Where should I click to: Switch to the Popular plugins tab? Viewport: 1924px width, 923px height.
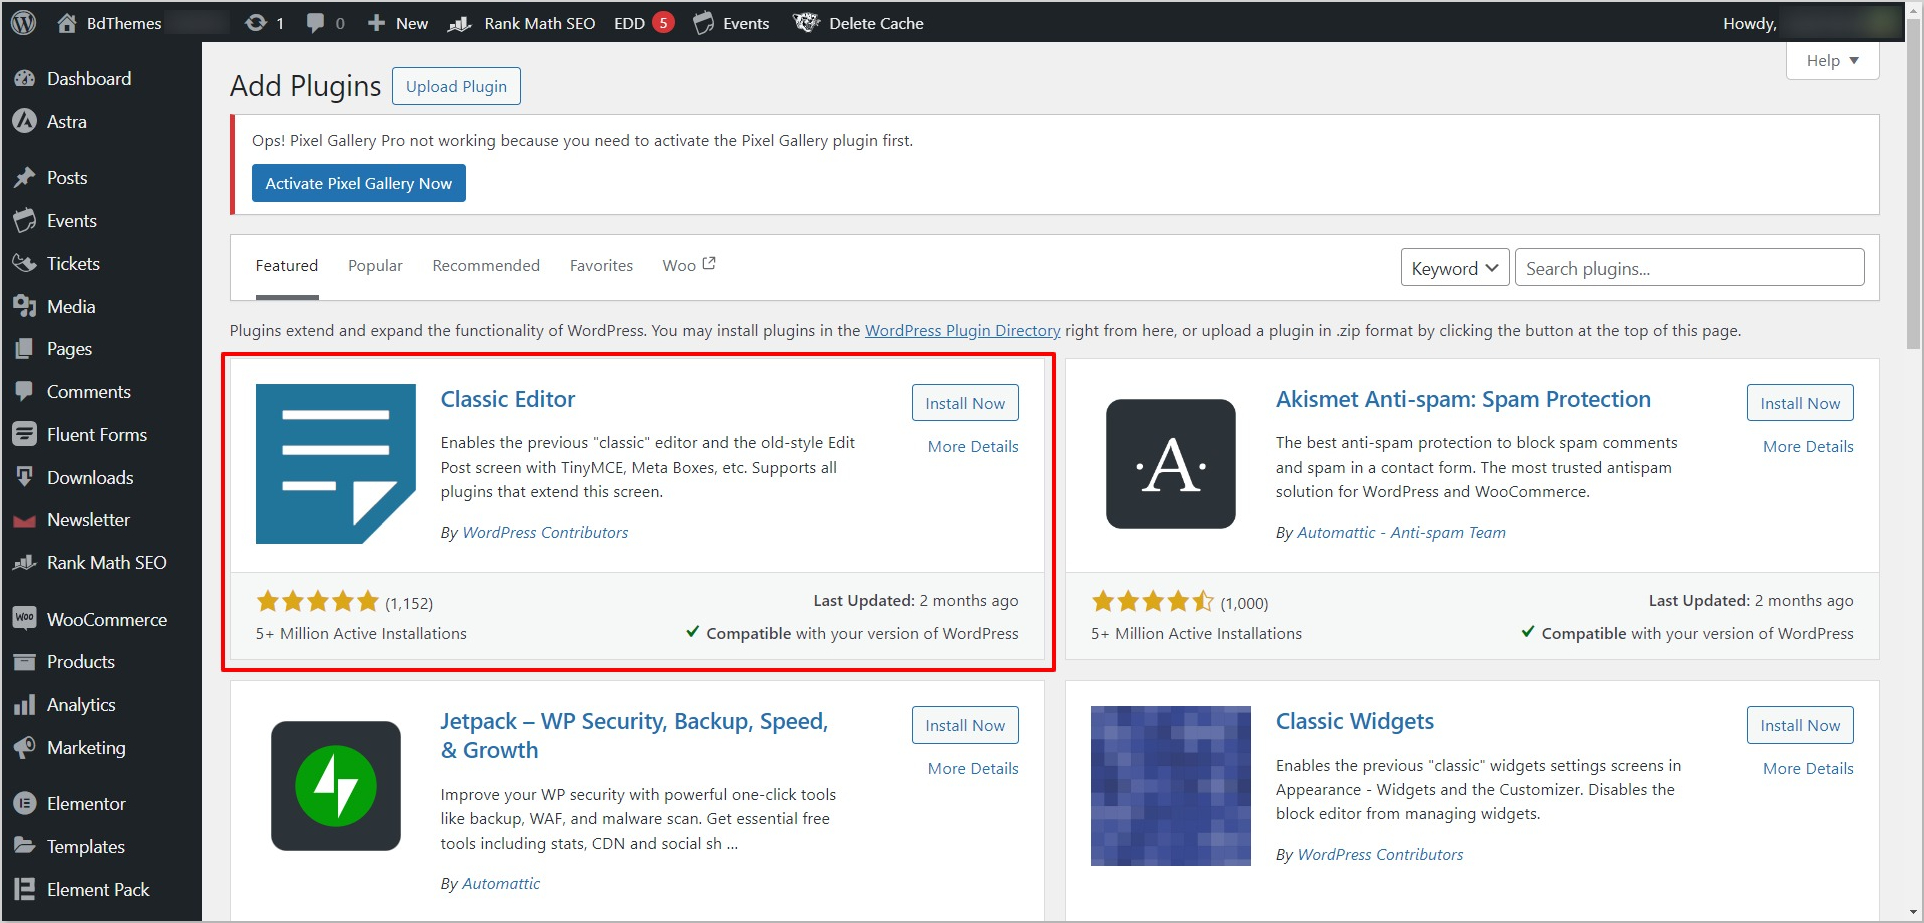[x=374, y=265]
